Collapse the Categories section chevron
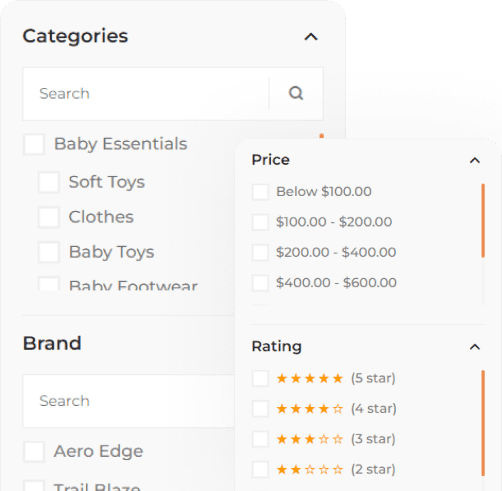Image resolution: width=502 pixels, height=491 pixels. click(x=311, y=37)
